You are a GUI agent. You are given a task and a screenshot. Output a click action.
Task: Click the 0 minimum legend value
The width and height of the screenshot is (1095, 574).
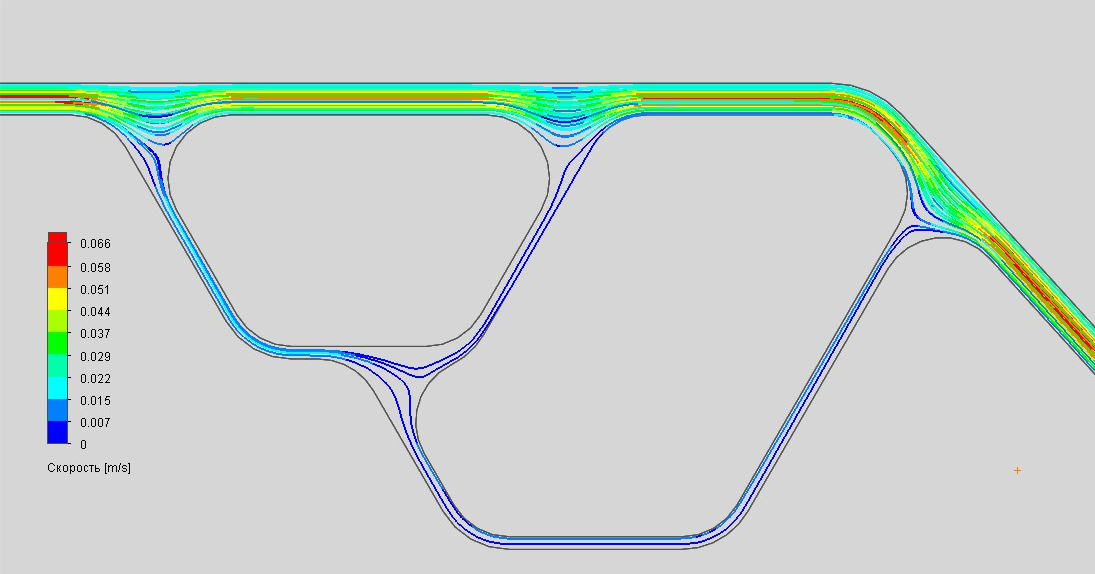(x=83, y=445)
